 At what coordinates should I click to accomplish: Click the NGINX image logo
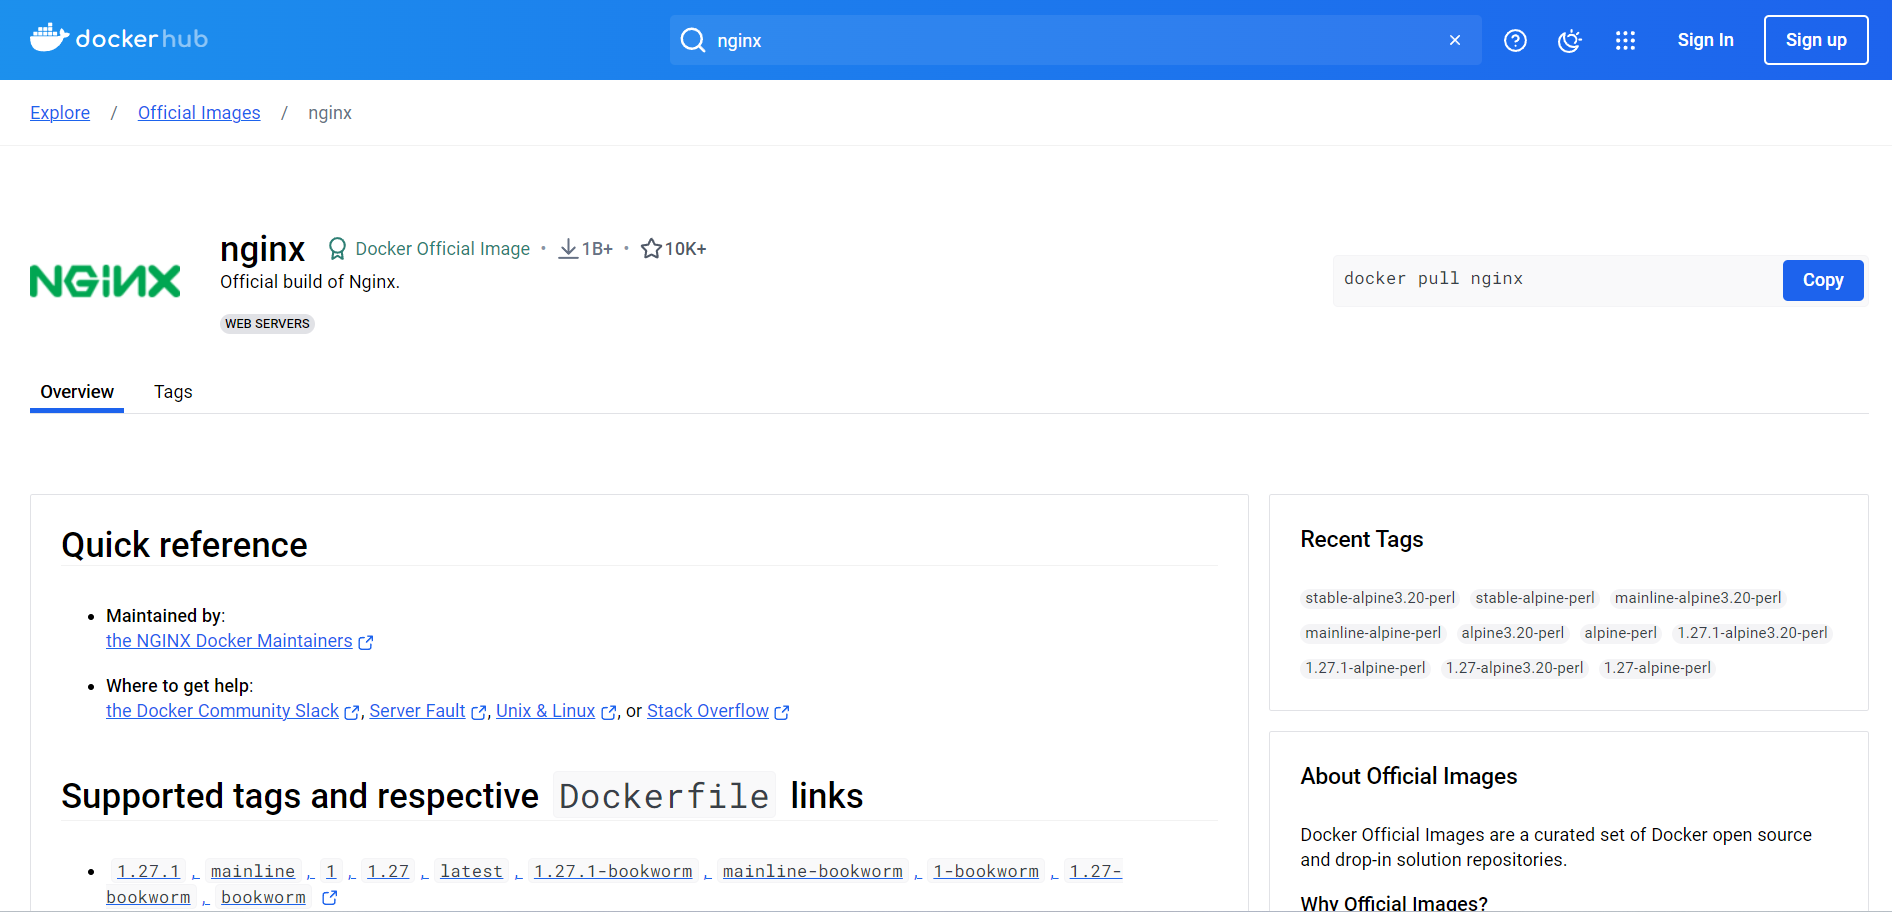pyautogui.click(x=105, y=281)
